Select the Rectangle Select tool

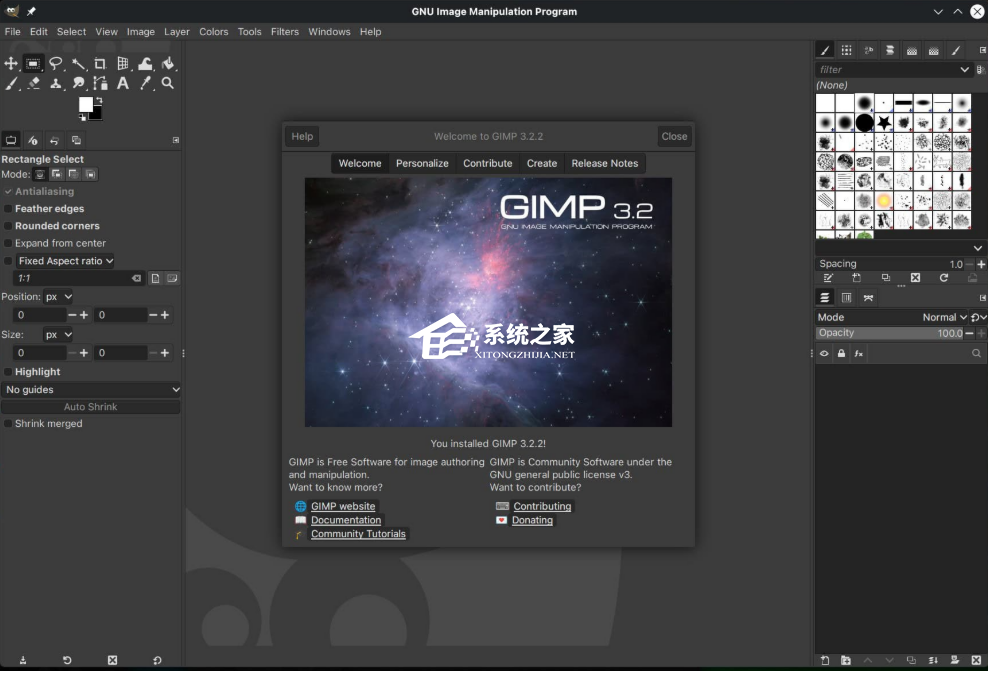[x=33, y=63]
